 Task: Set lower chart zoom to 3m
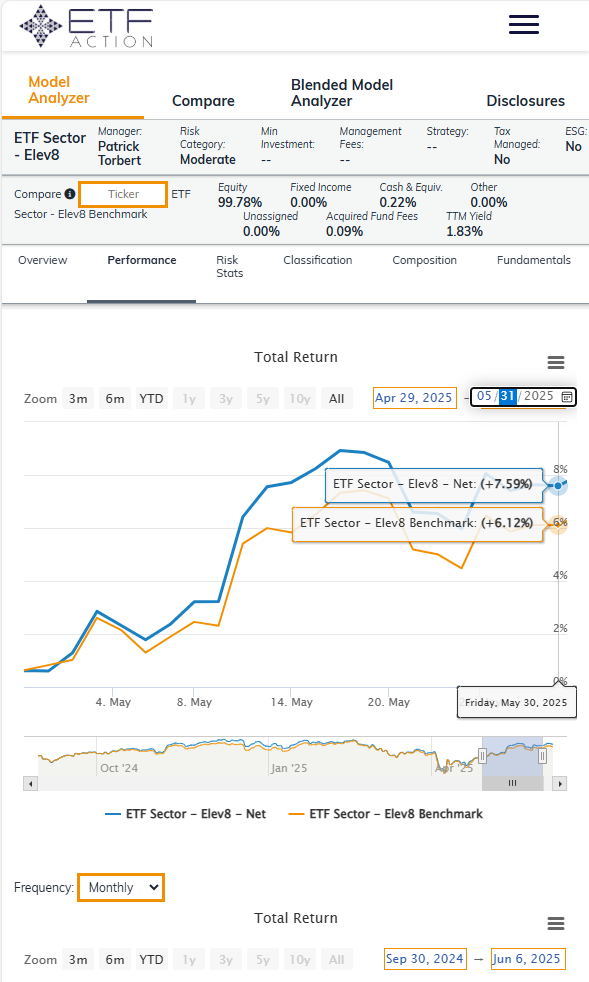(78, 959)
